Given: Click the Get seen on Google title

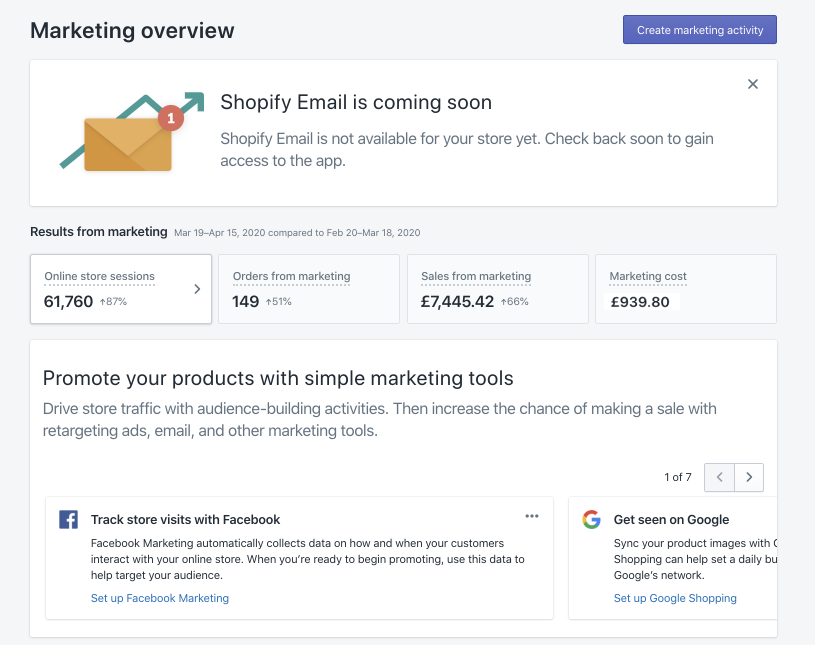Looking at the screenshot, I should 671,520.
